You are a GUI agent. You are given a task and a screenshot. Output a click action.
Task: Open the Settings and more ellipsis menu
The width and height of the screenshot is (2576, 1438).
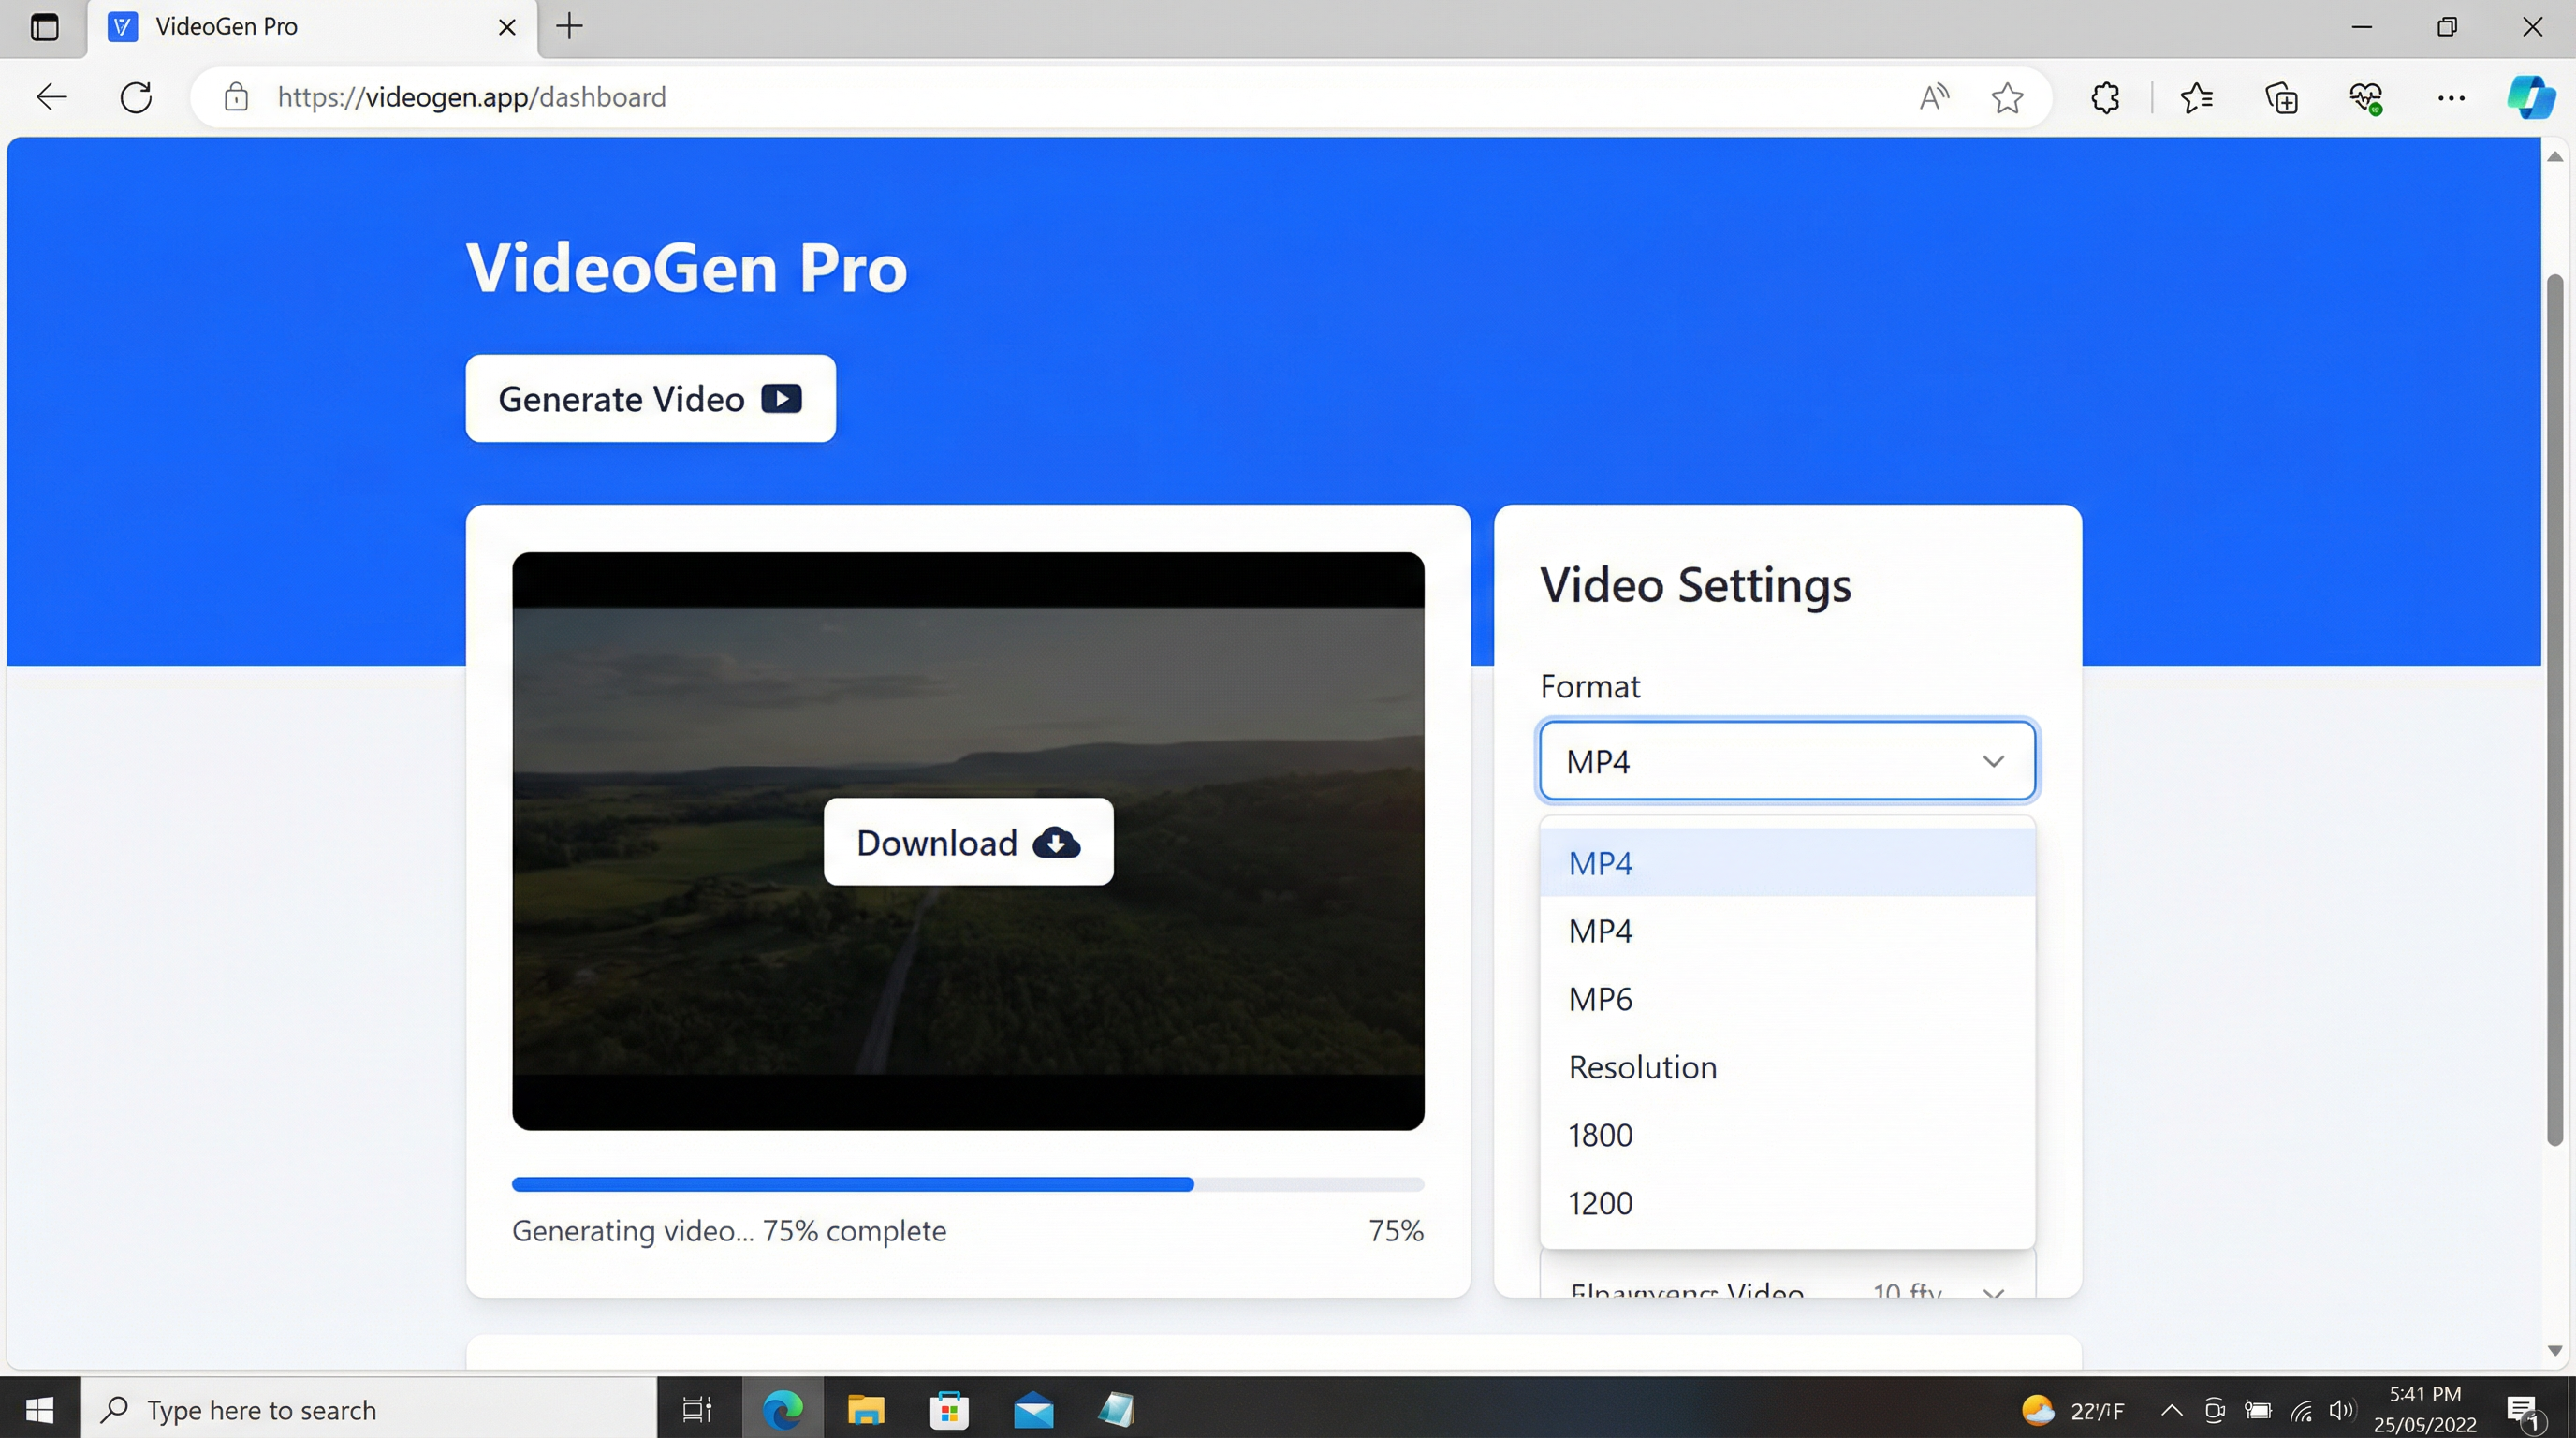tap(2450, 97)
